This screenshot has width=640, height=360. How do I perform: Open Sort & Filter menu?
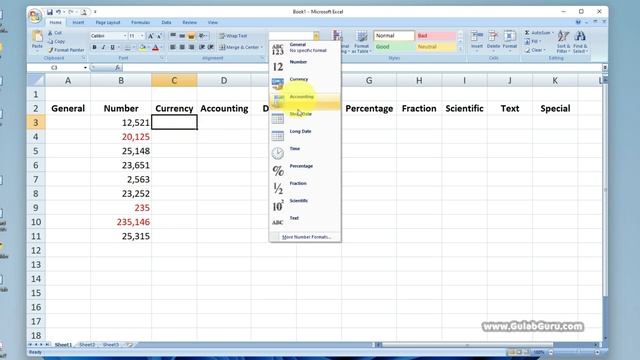(x=563, y=42)
